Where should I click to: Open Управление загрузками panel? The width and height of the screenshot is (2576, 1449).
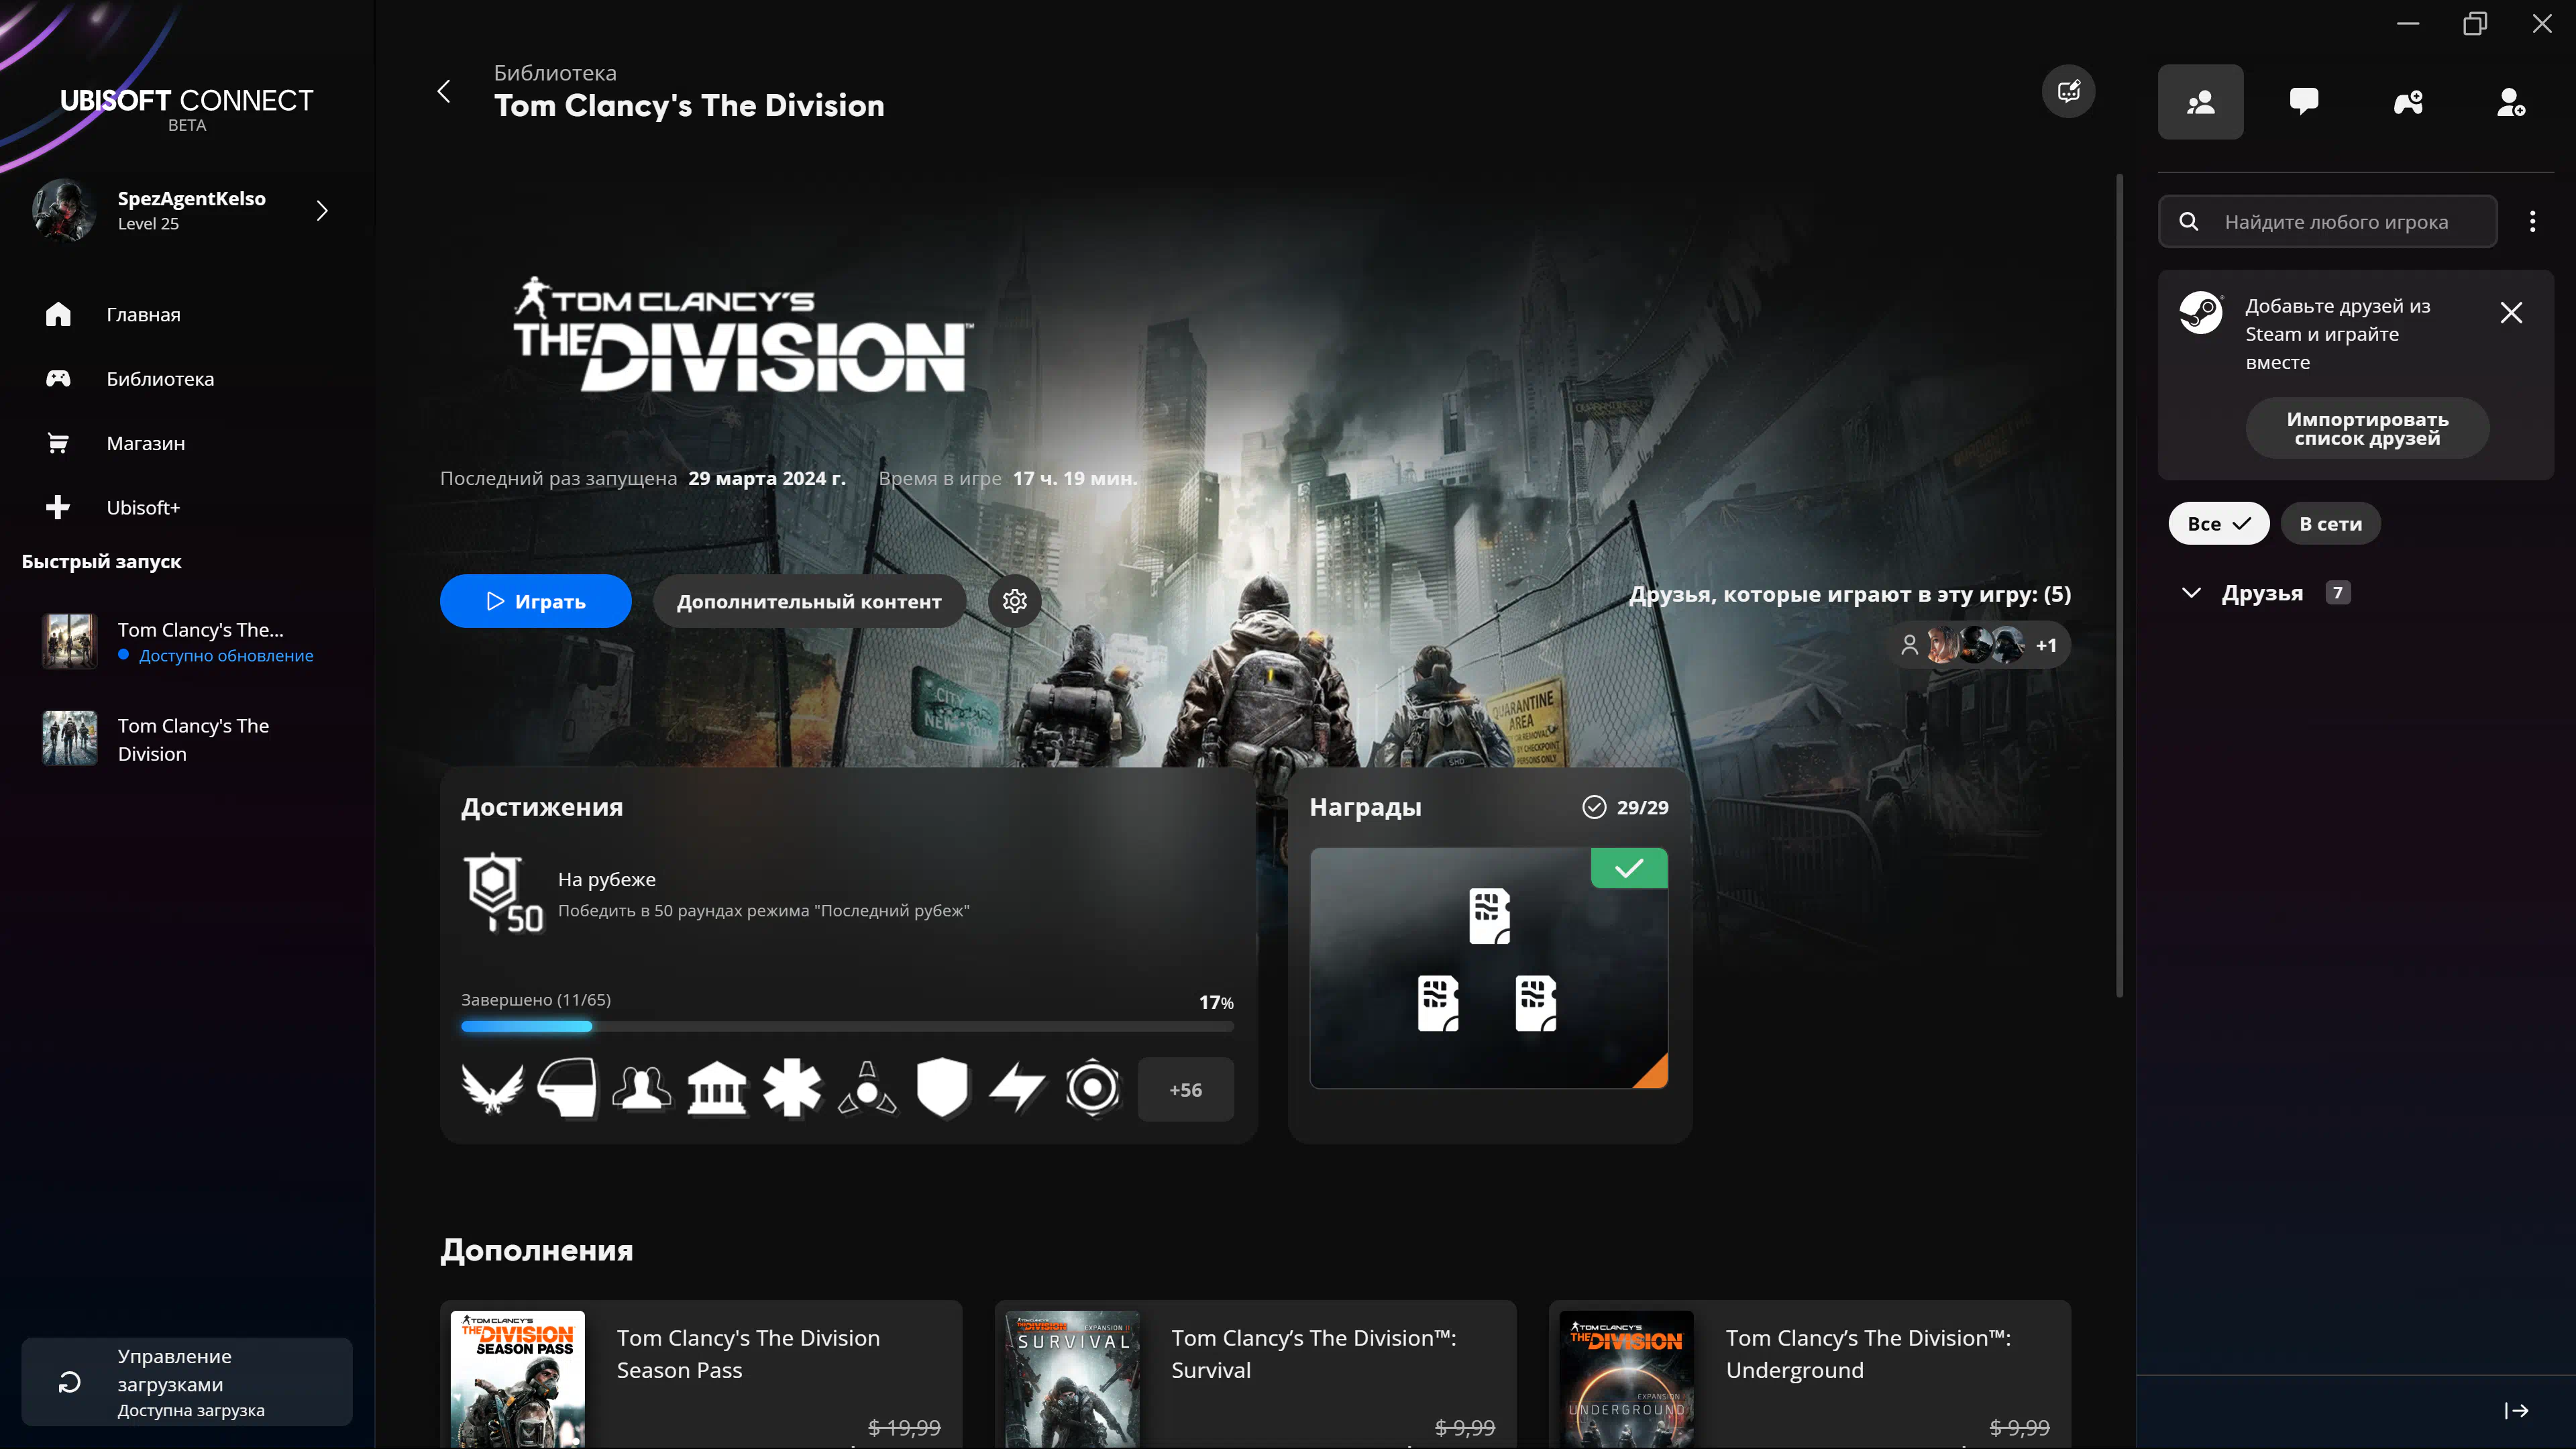(187, 1382)
